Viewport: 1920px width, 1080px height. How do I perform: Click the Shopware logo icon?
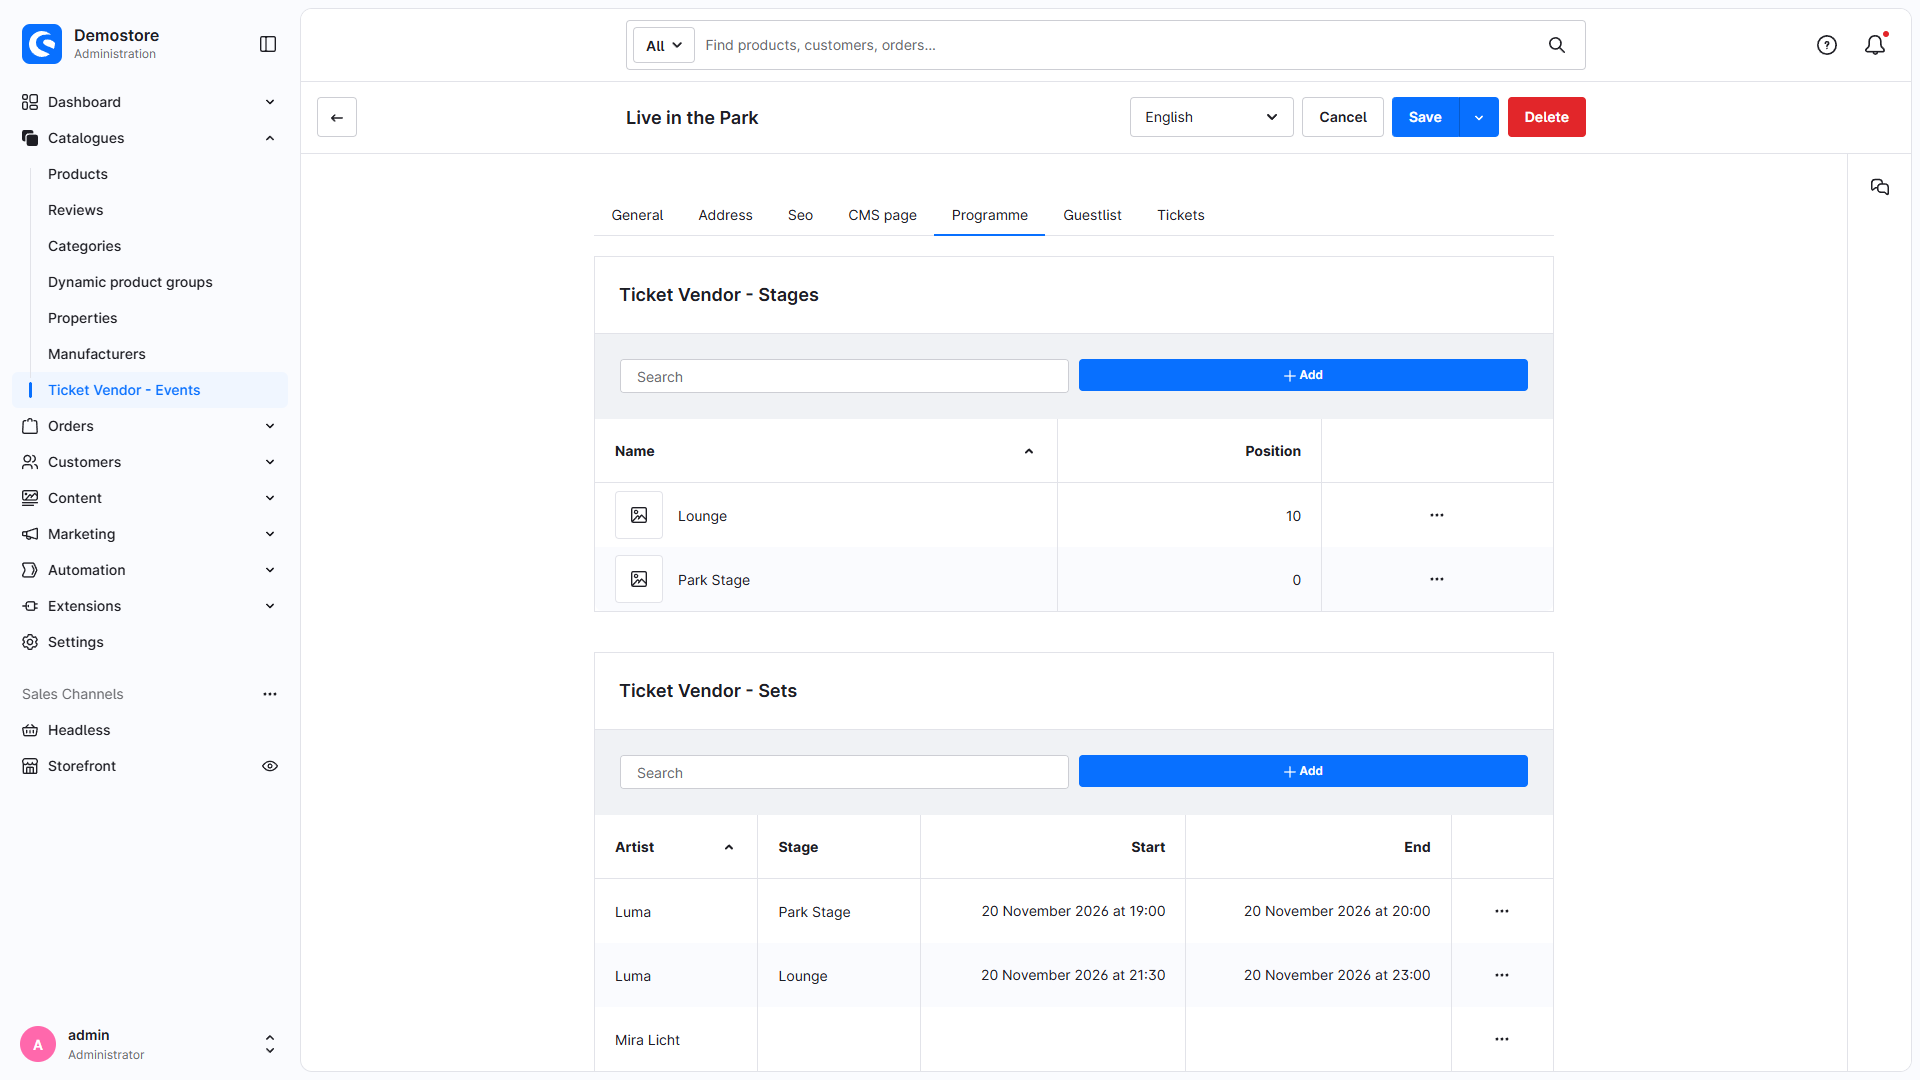pyautogui.click(x=42, y=44)
